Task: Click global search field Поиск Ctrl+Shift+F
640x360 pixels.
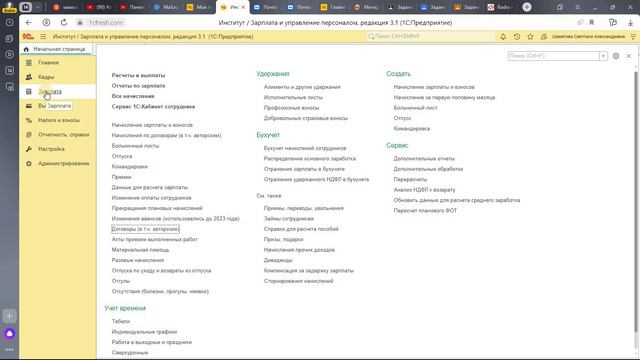Action: tap(431, 36)
